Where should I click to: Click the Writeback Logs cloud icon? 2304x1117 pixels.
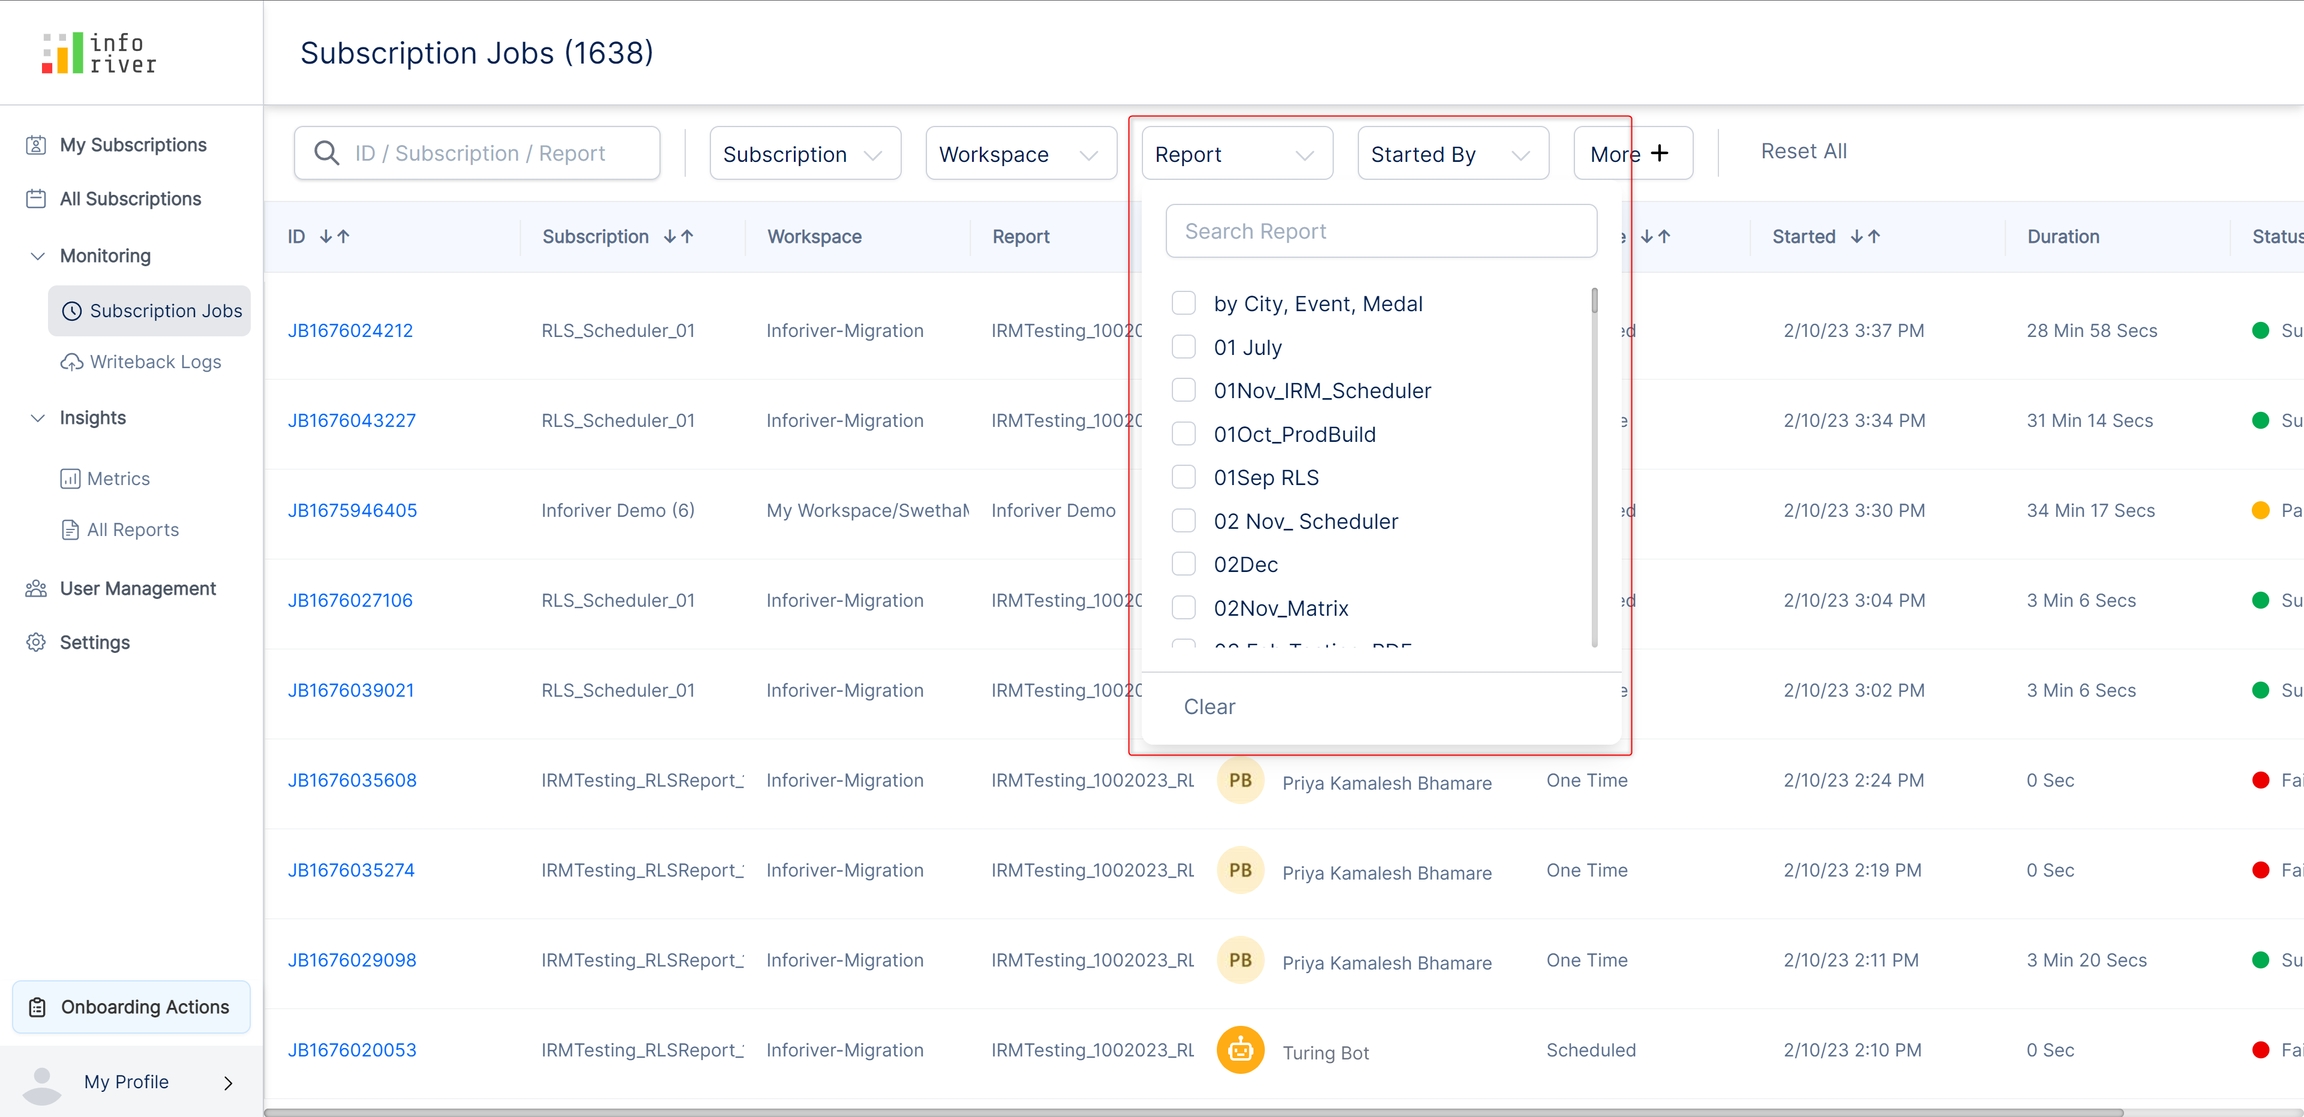(x=71, y=362)
